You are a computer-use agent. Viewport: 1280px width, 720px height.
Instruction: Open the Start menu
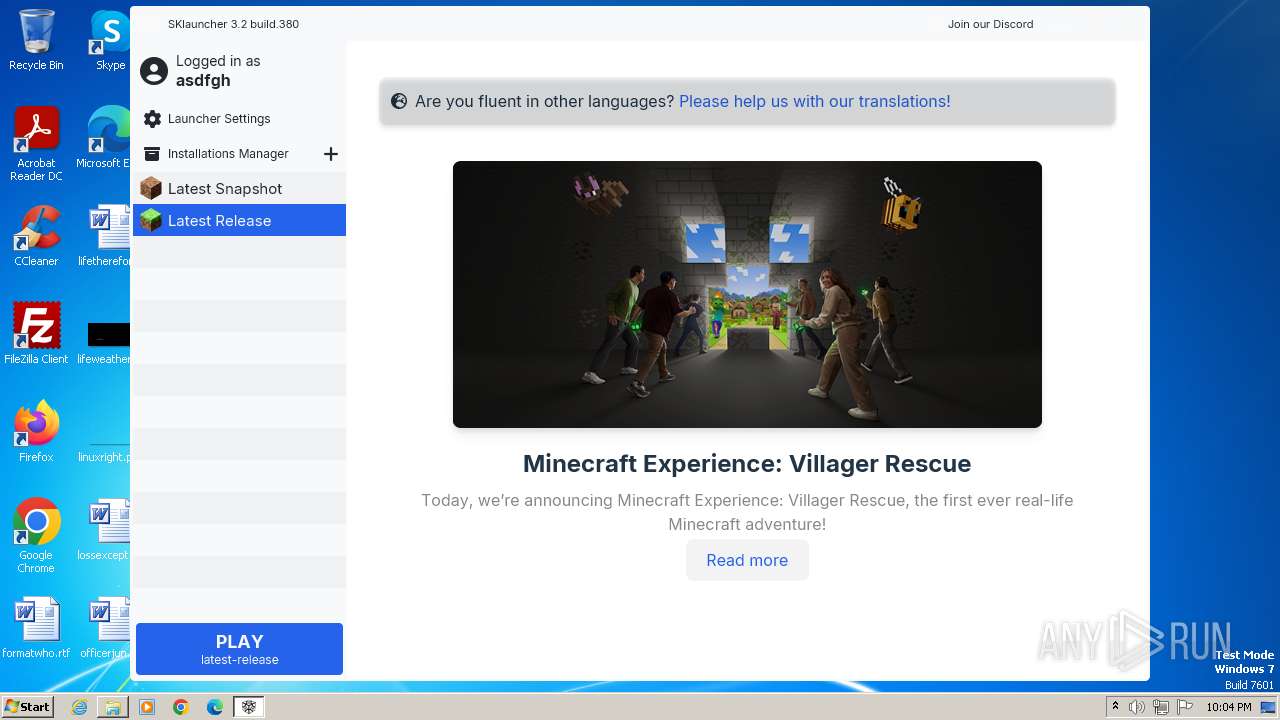(28, 707)
